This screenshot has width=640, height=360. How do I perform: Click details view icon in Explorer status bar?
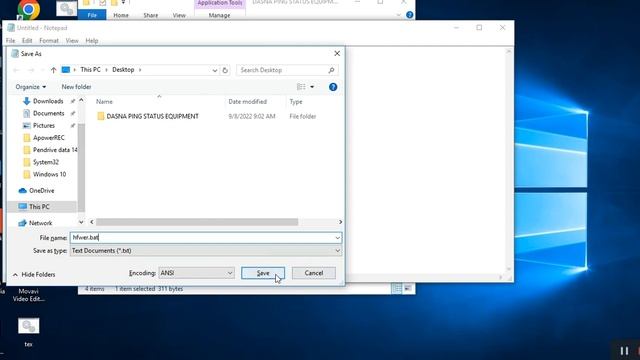coord(397,289)
